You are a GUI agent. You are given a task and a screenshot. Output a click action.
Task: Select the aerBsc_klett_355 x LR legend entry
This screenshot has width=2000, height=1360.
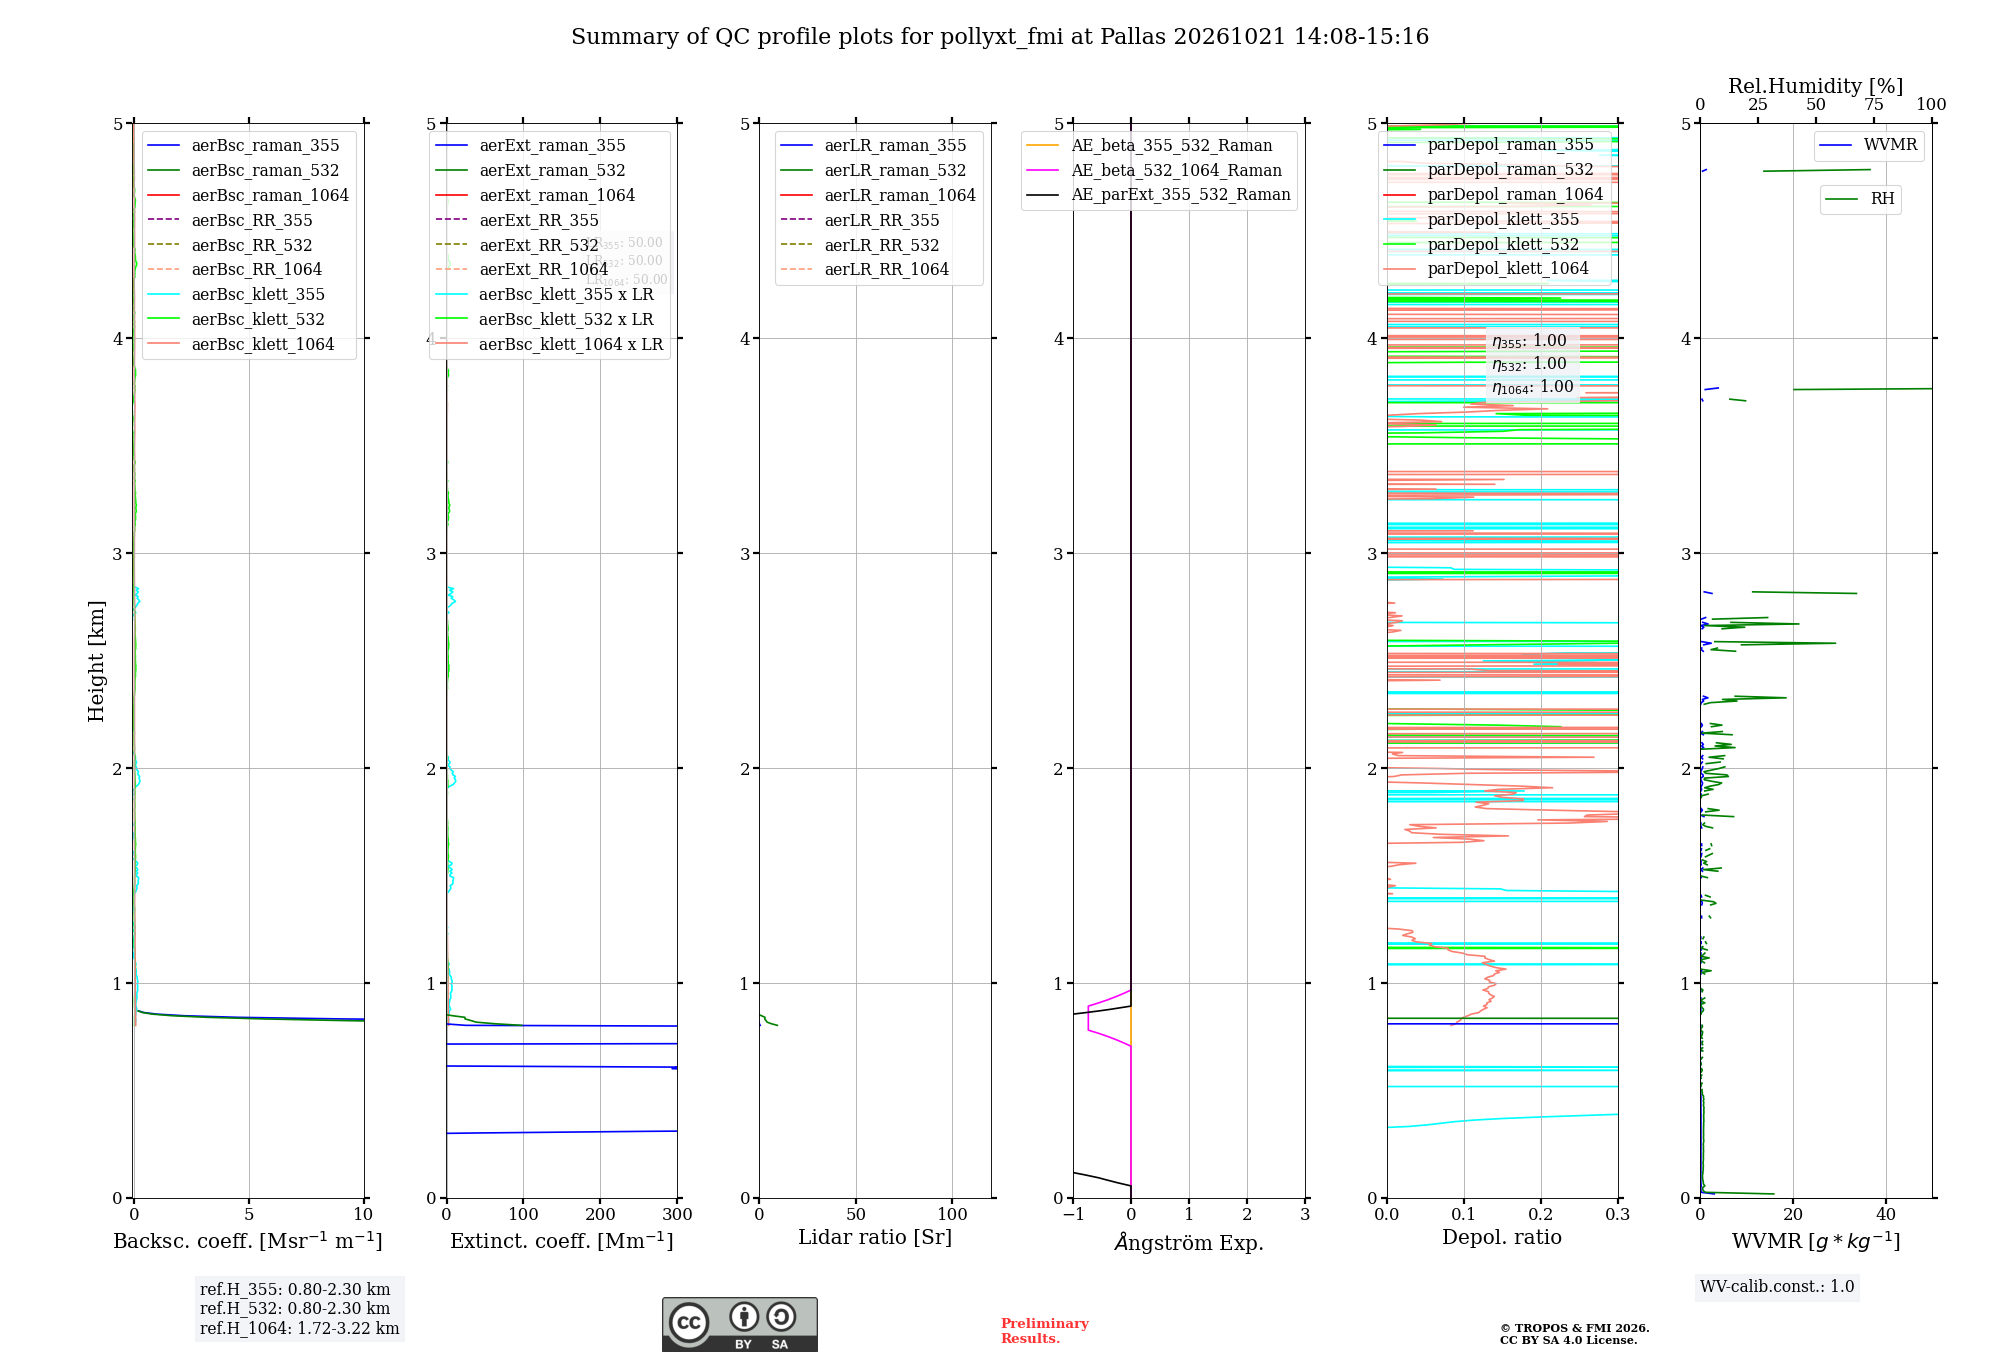pyautogui.click(x=544, y=295)
